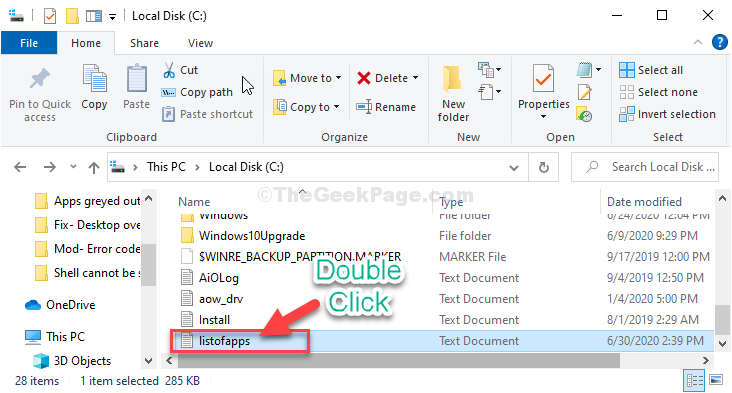
Task: Switch to the Home ribbon tab
Action: pos(86,43)
